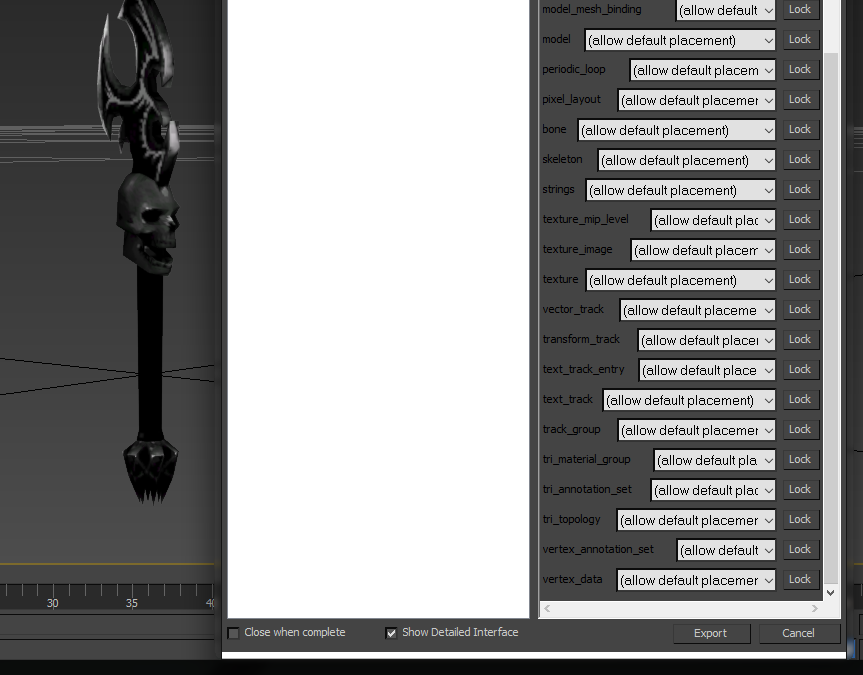Screen dimensions: 863x675
Task: Open the text_track placement dropdown
Action: coord(689,400)
